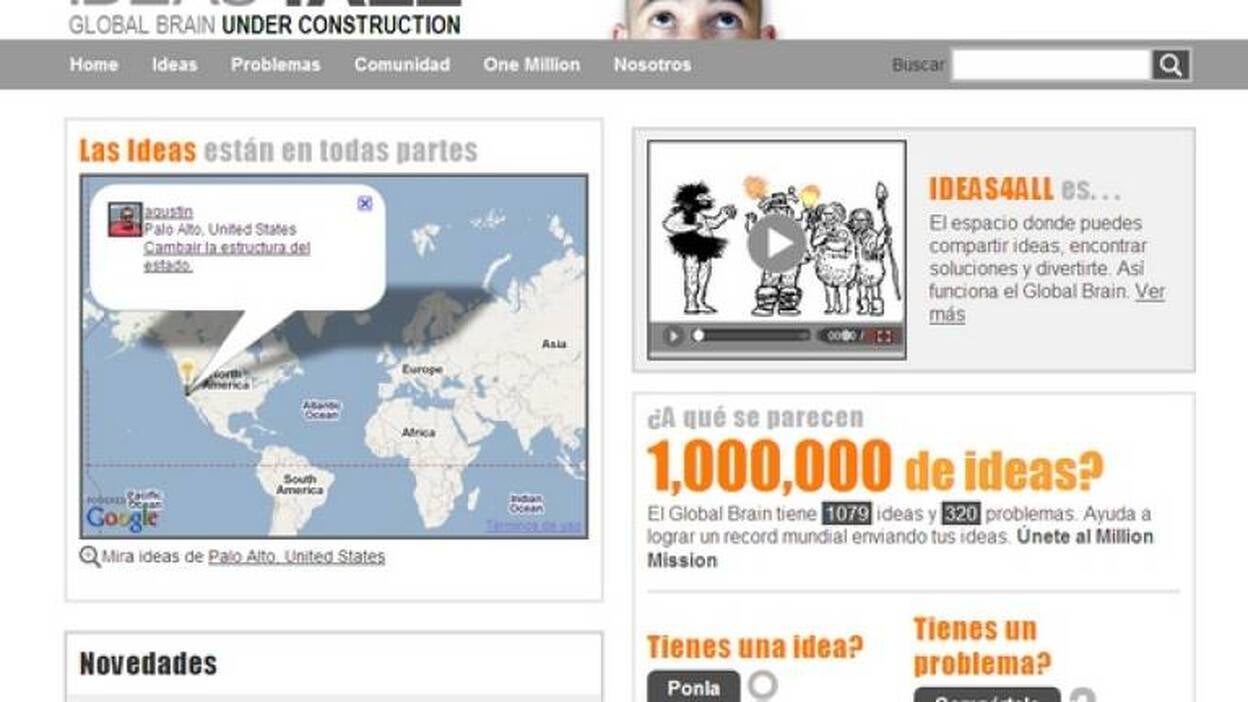Focus the Buscar search field
Viewport: 1248px width, 702px height.
pyautogui.click(x=1050, y=65)
